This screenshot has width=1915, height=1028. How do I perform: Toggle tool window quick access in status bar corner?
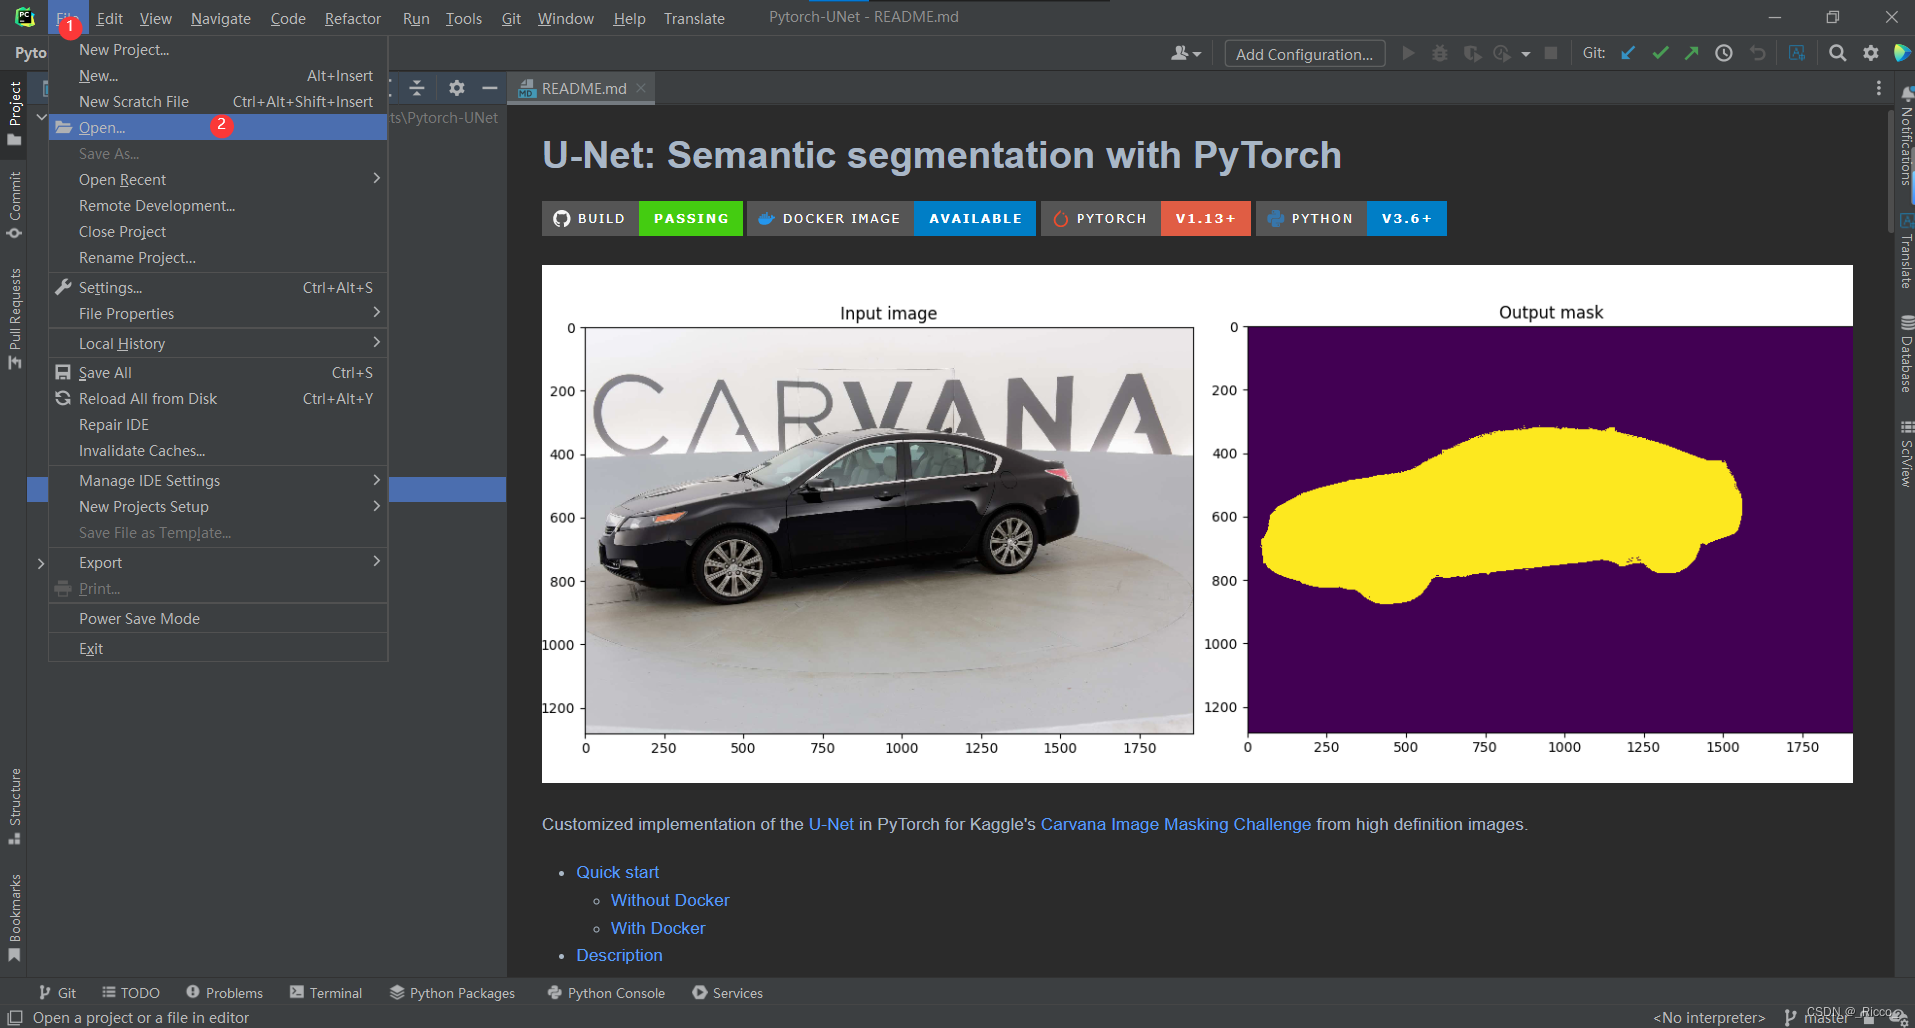[x=15, y=1017]
